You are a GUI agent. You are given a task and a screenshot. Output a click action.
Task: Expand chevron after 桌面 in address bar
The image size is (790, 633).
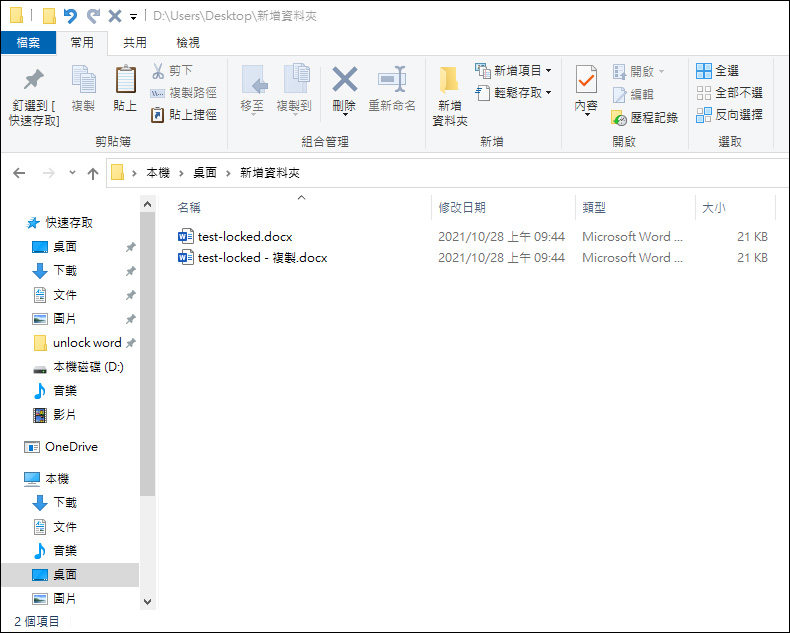click(228, 174)
